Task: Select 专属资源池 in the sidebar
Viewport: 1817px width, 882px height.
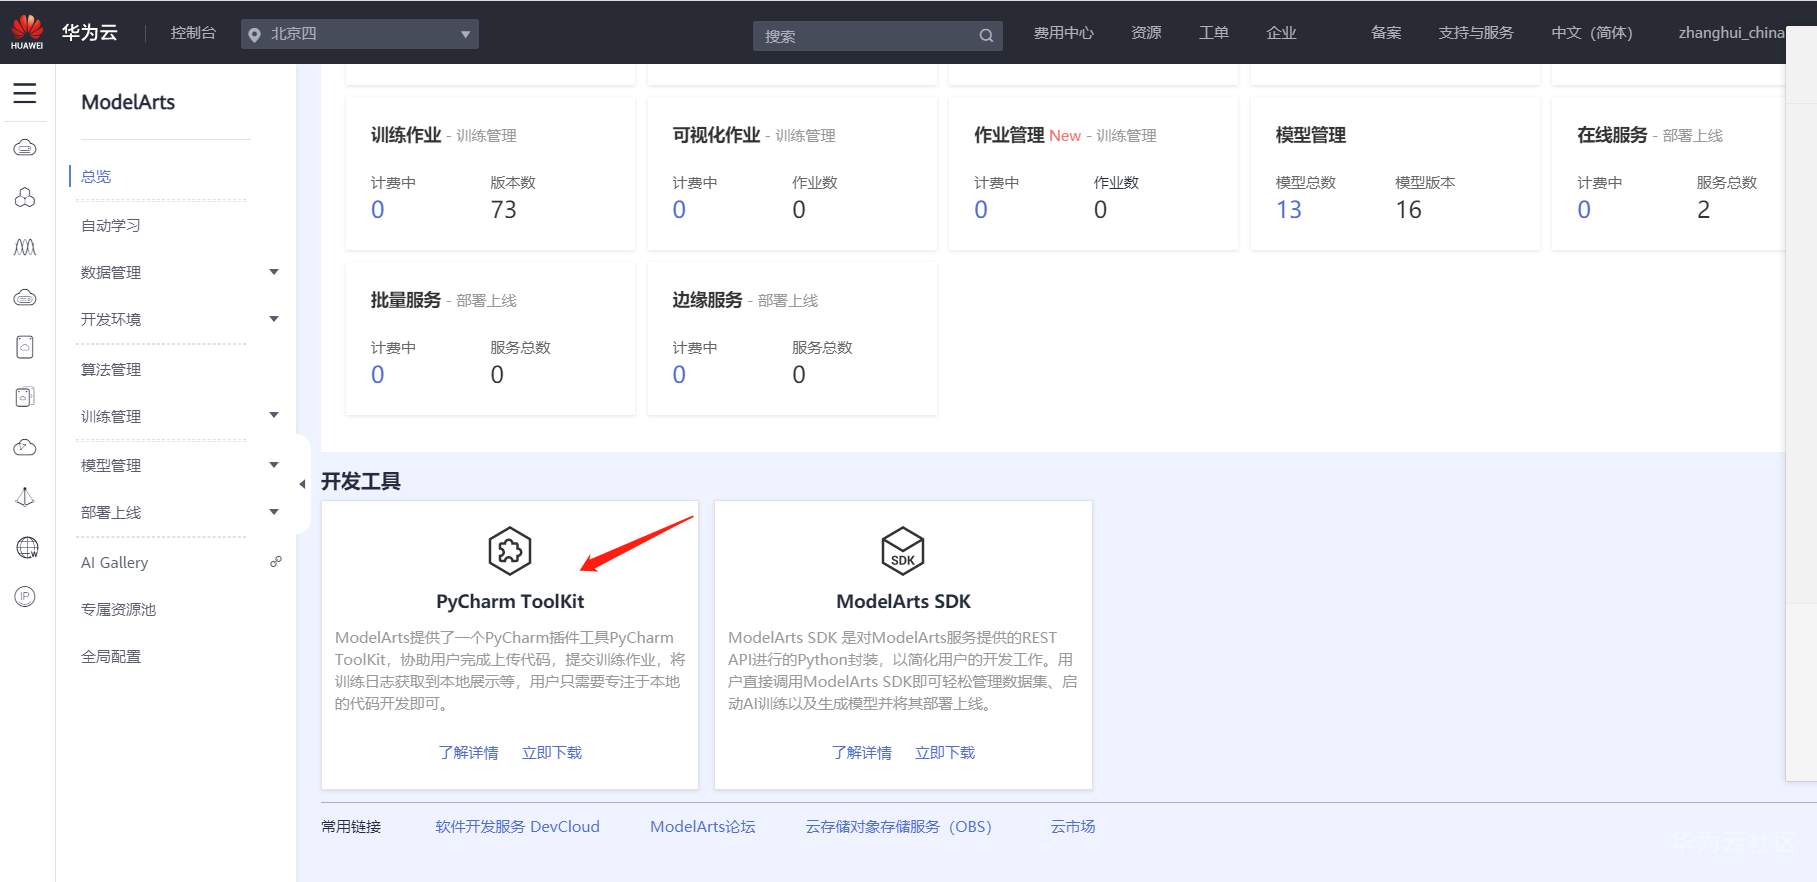Action: click(118, 609)
